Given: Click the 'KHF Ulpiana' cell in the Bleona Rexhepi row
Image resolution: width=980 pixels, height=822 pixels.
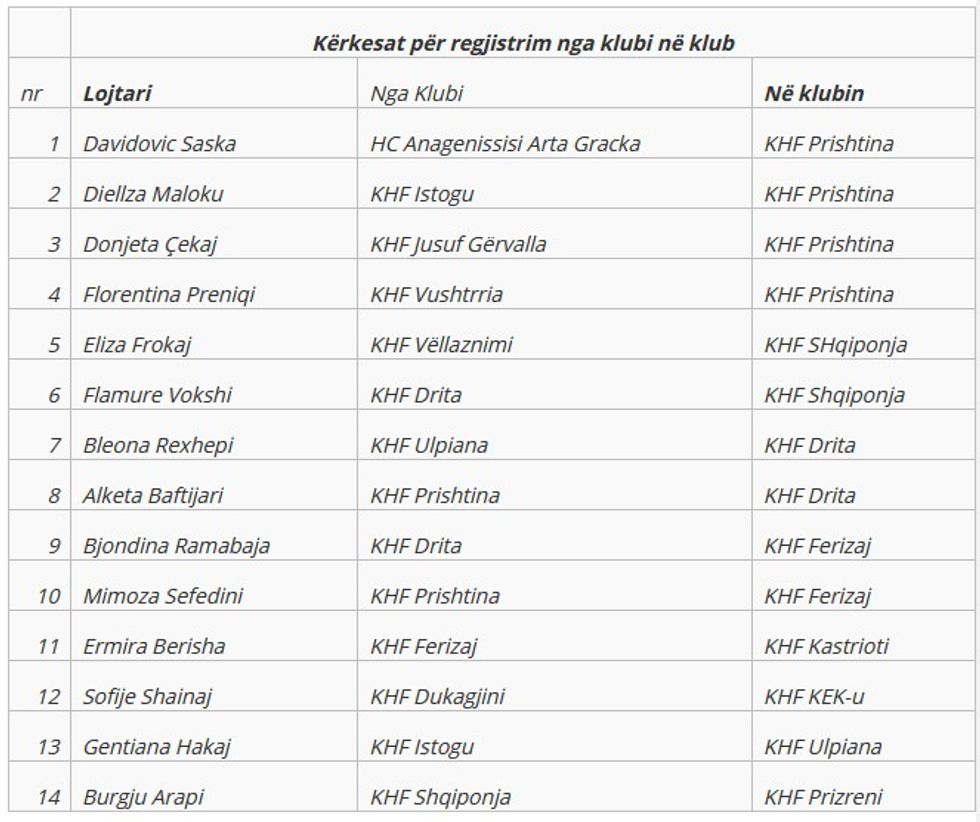Looking at the screenshot, I should click(429, 445).
